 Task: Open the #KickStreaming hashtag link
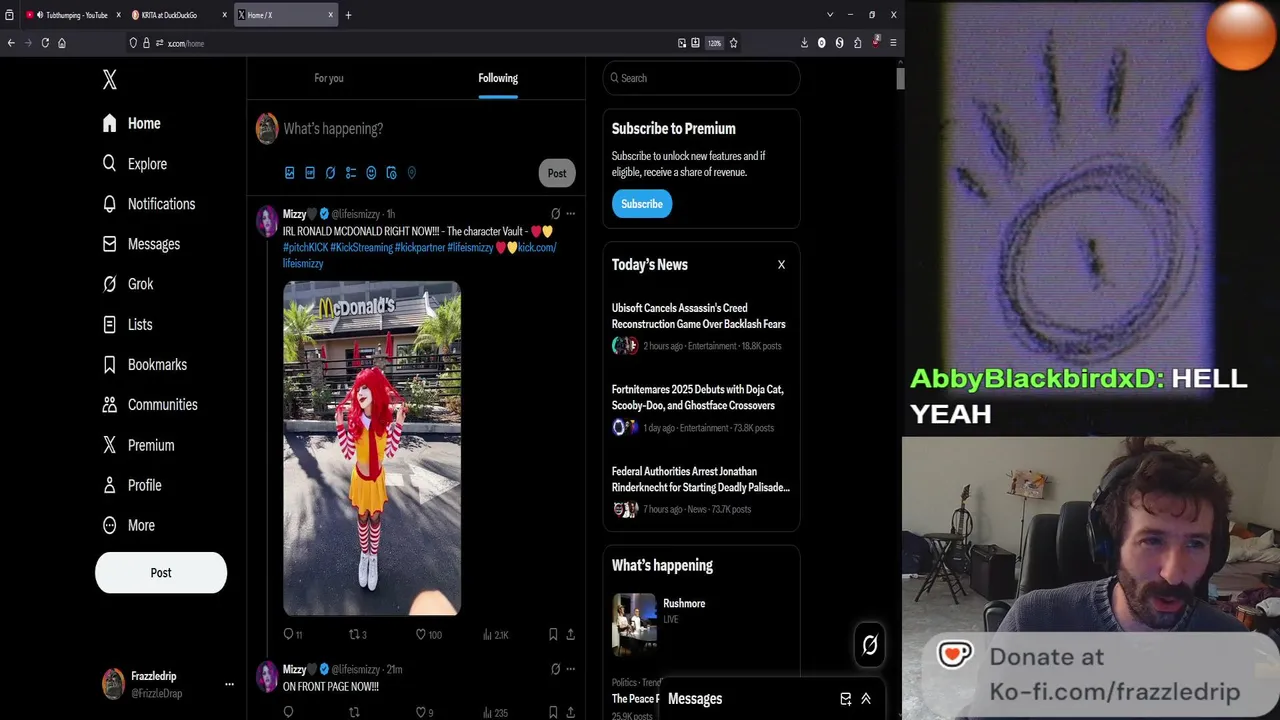pos(361,248)
